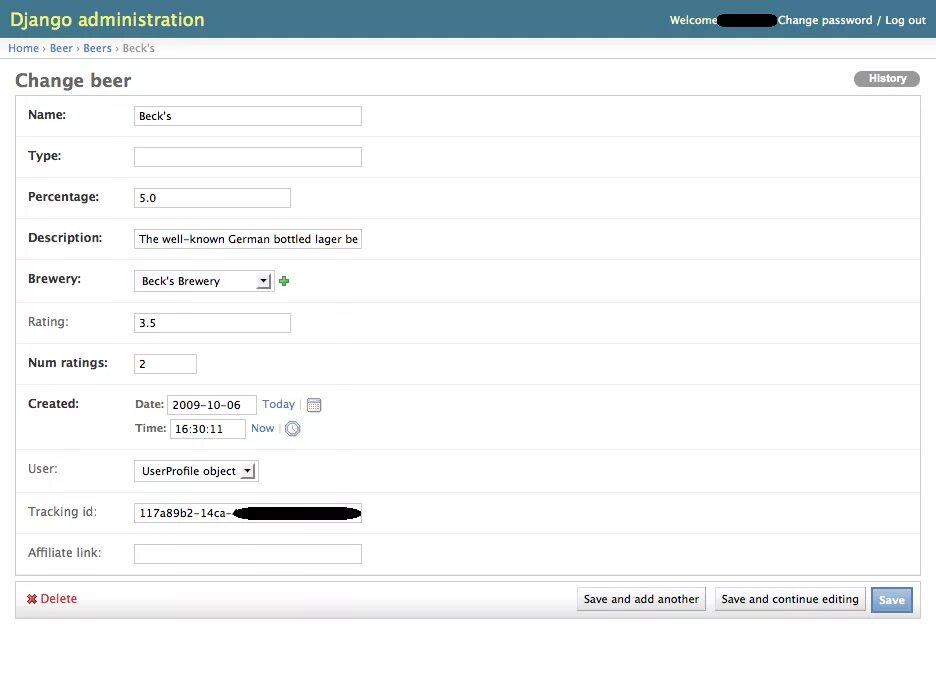Viewport: 936px width, 692px height.
Task: Open the clock time picker icon
Action: pos(292,429)
